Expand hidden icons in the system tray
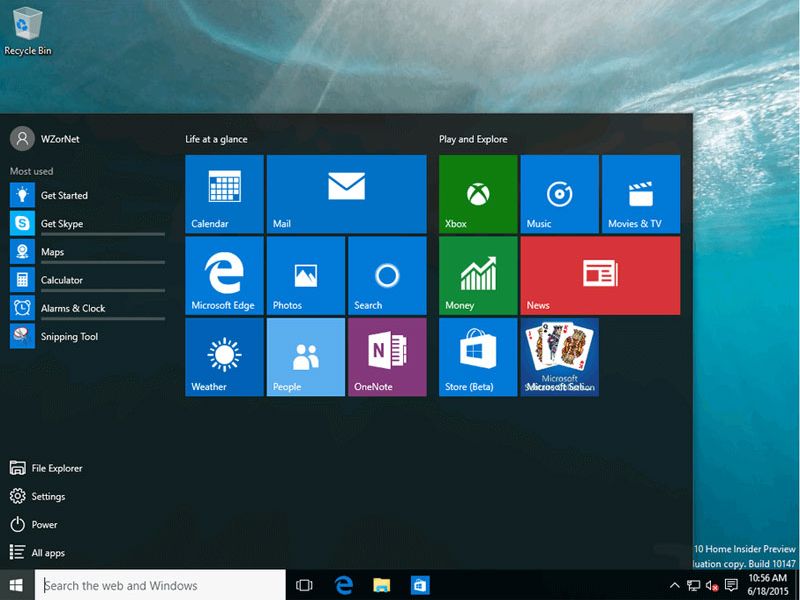 [x=675, y=585]
